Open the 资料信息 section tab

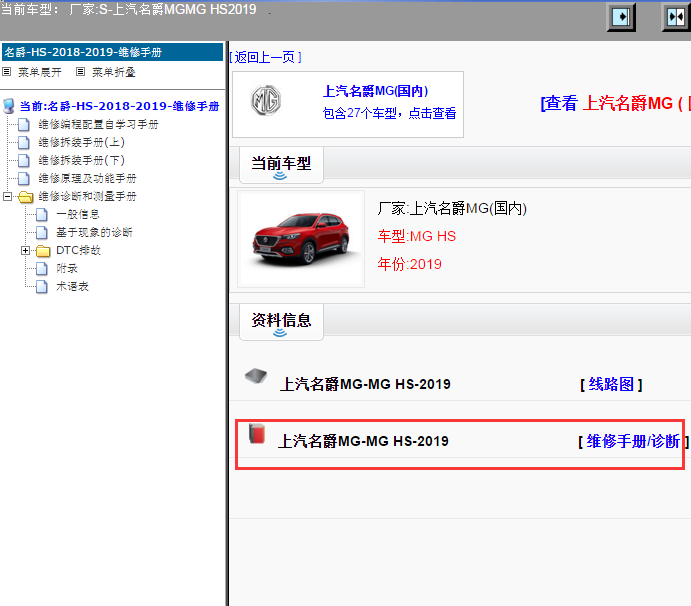tap(281, 322)
